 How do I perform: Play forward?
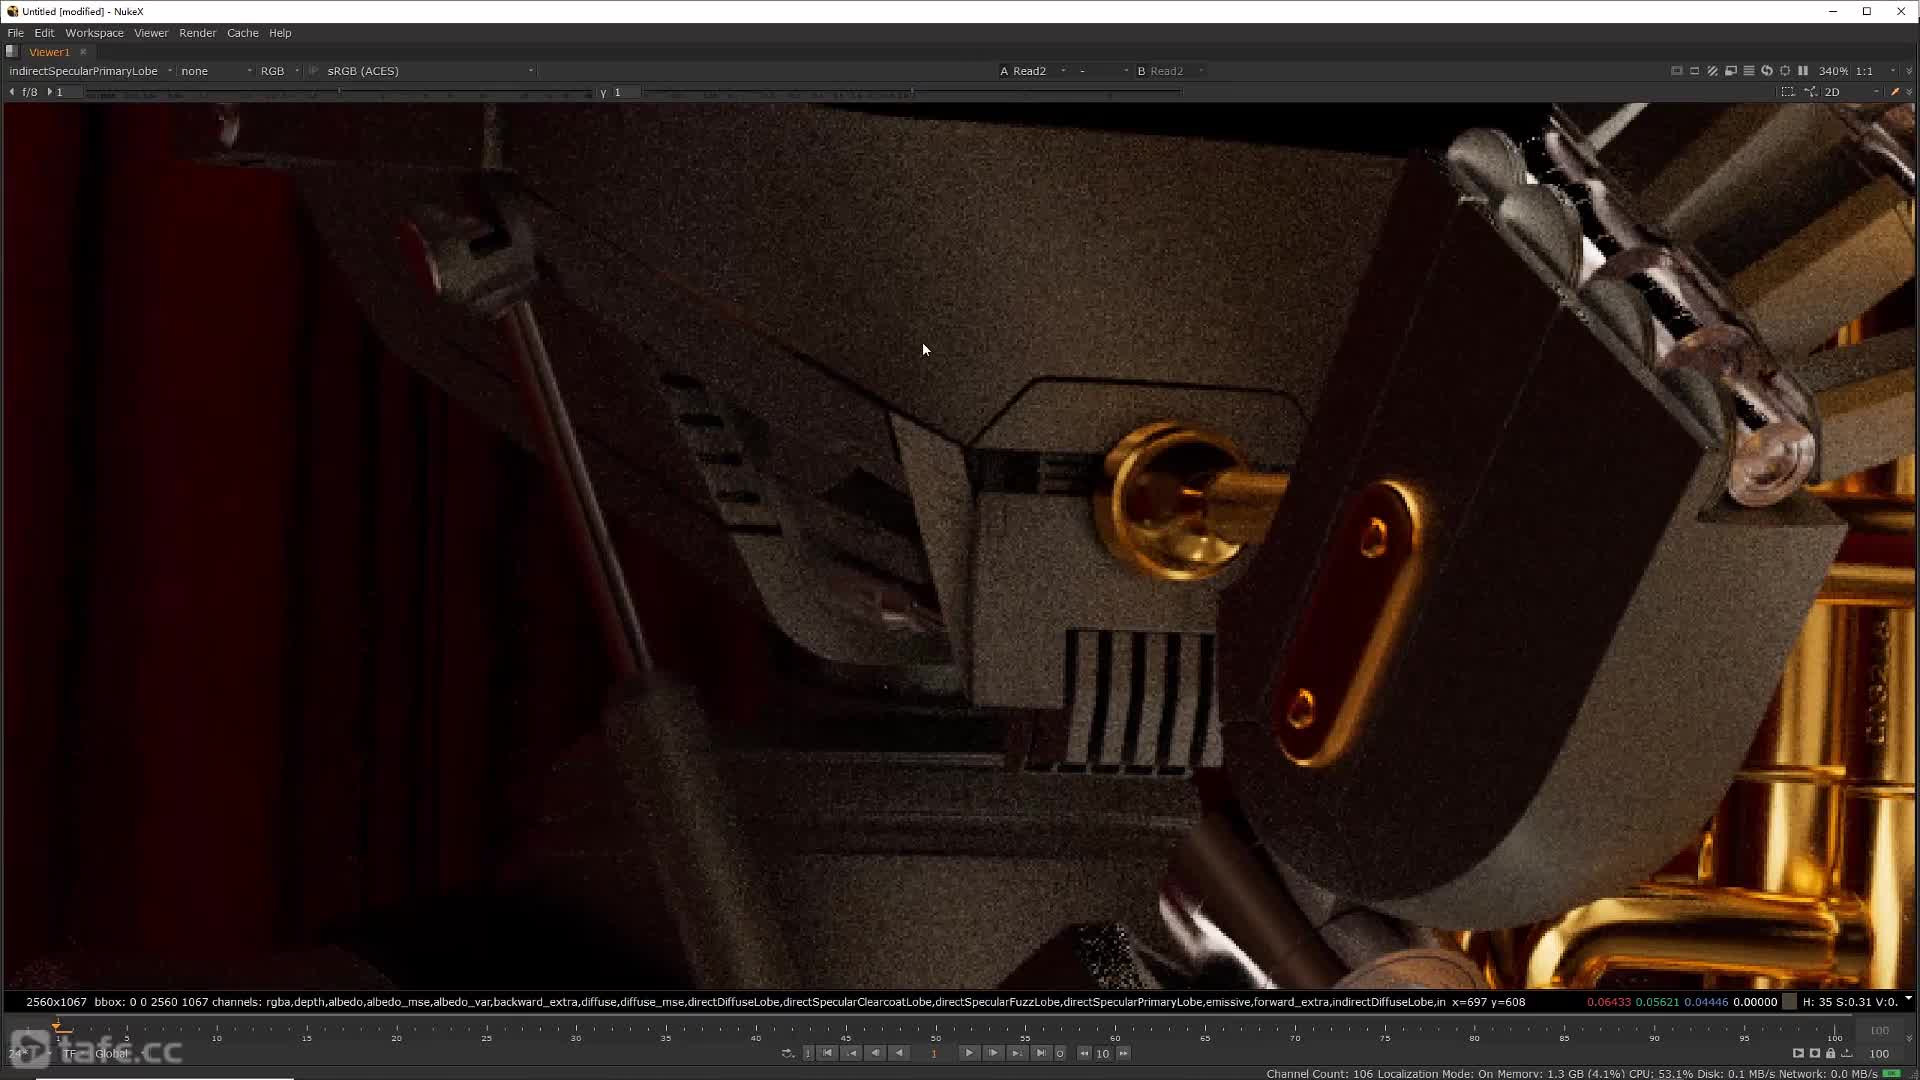point(969,1053)
